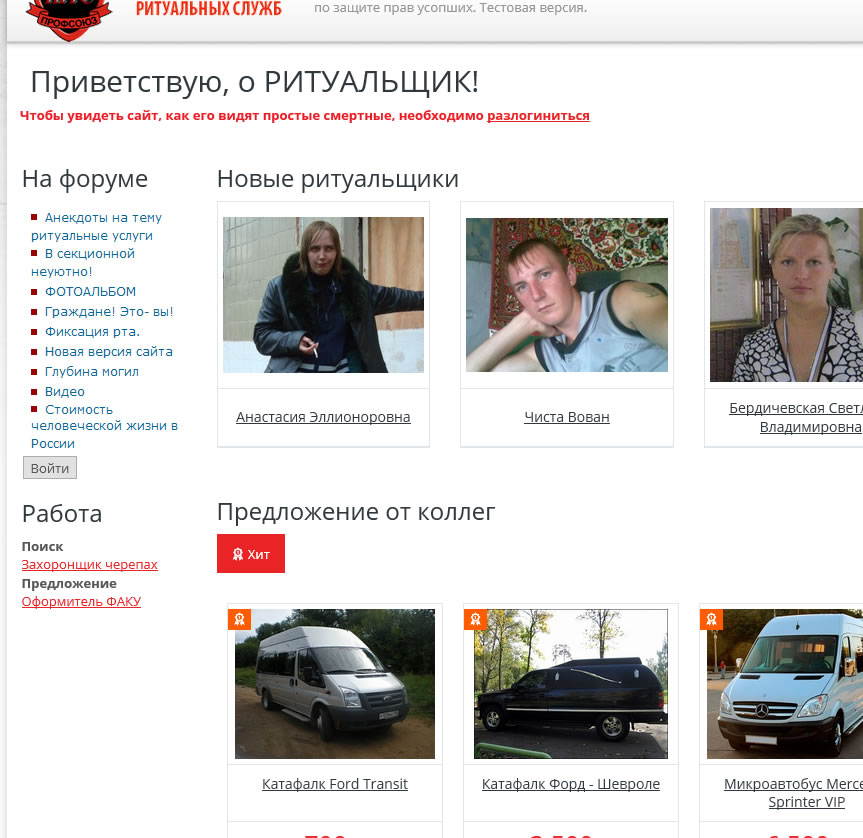The height and width of the screenshot is (838, 863).
Task: Click the name link Бердичевская Светлана Владимировна
Action: pyautogui.click(x=795, y=418)
